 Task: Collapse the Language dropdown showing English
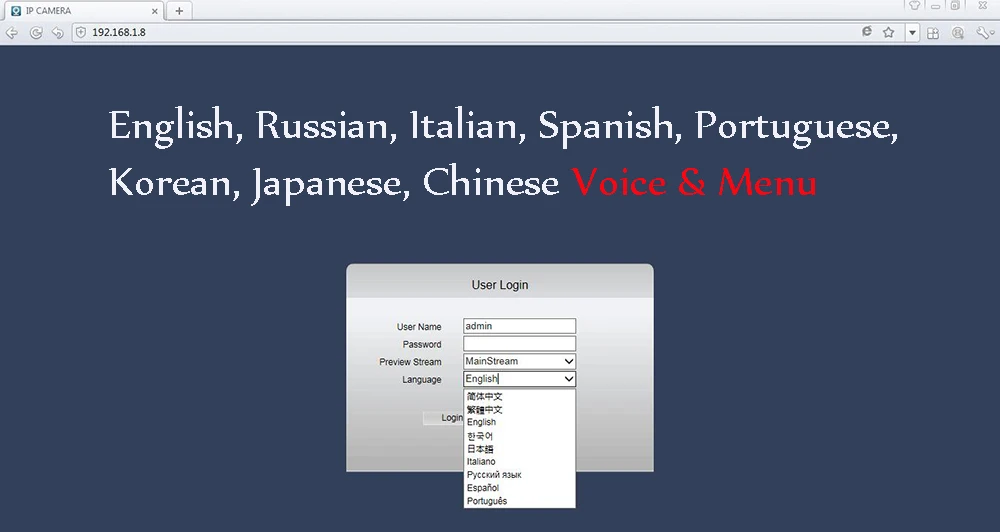519,379
